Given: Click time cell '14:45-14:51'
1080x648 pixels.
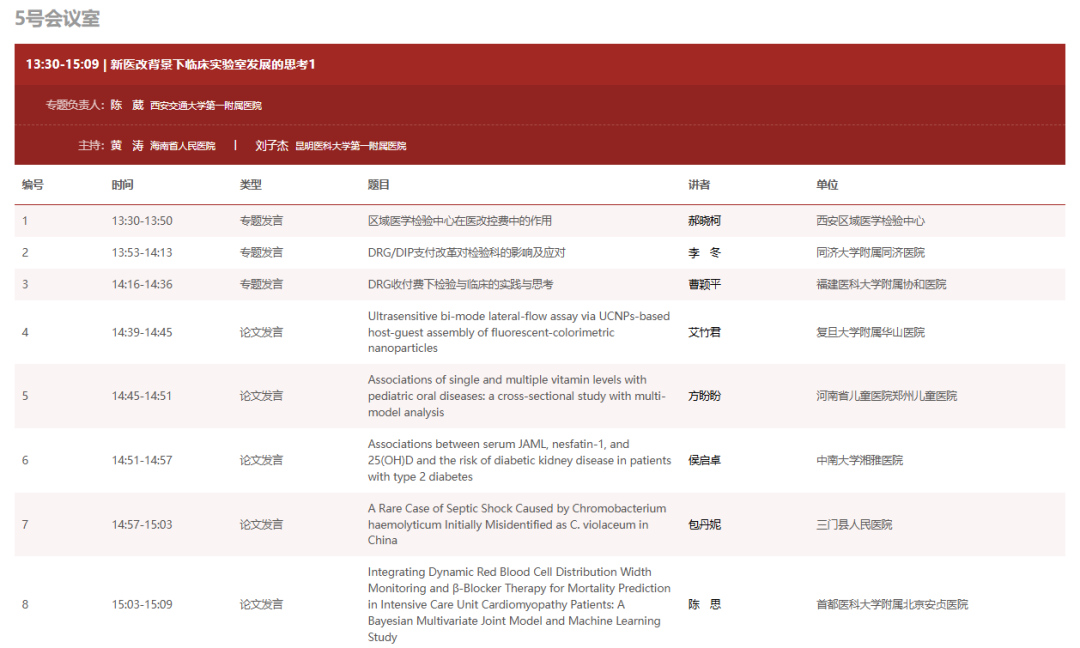Looking at the screenshot, I should click(142, 396).
